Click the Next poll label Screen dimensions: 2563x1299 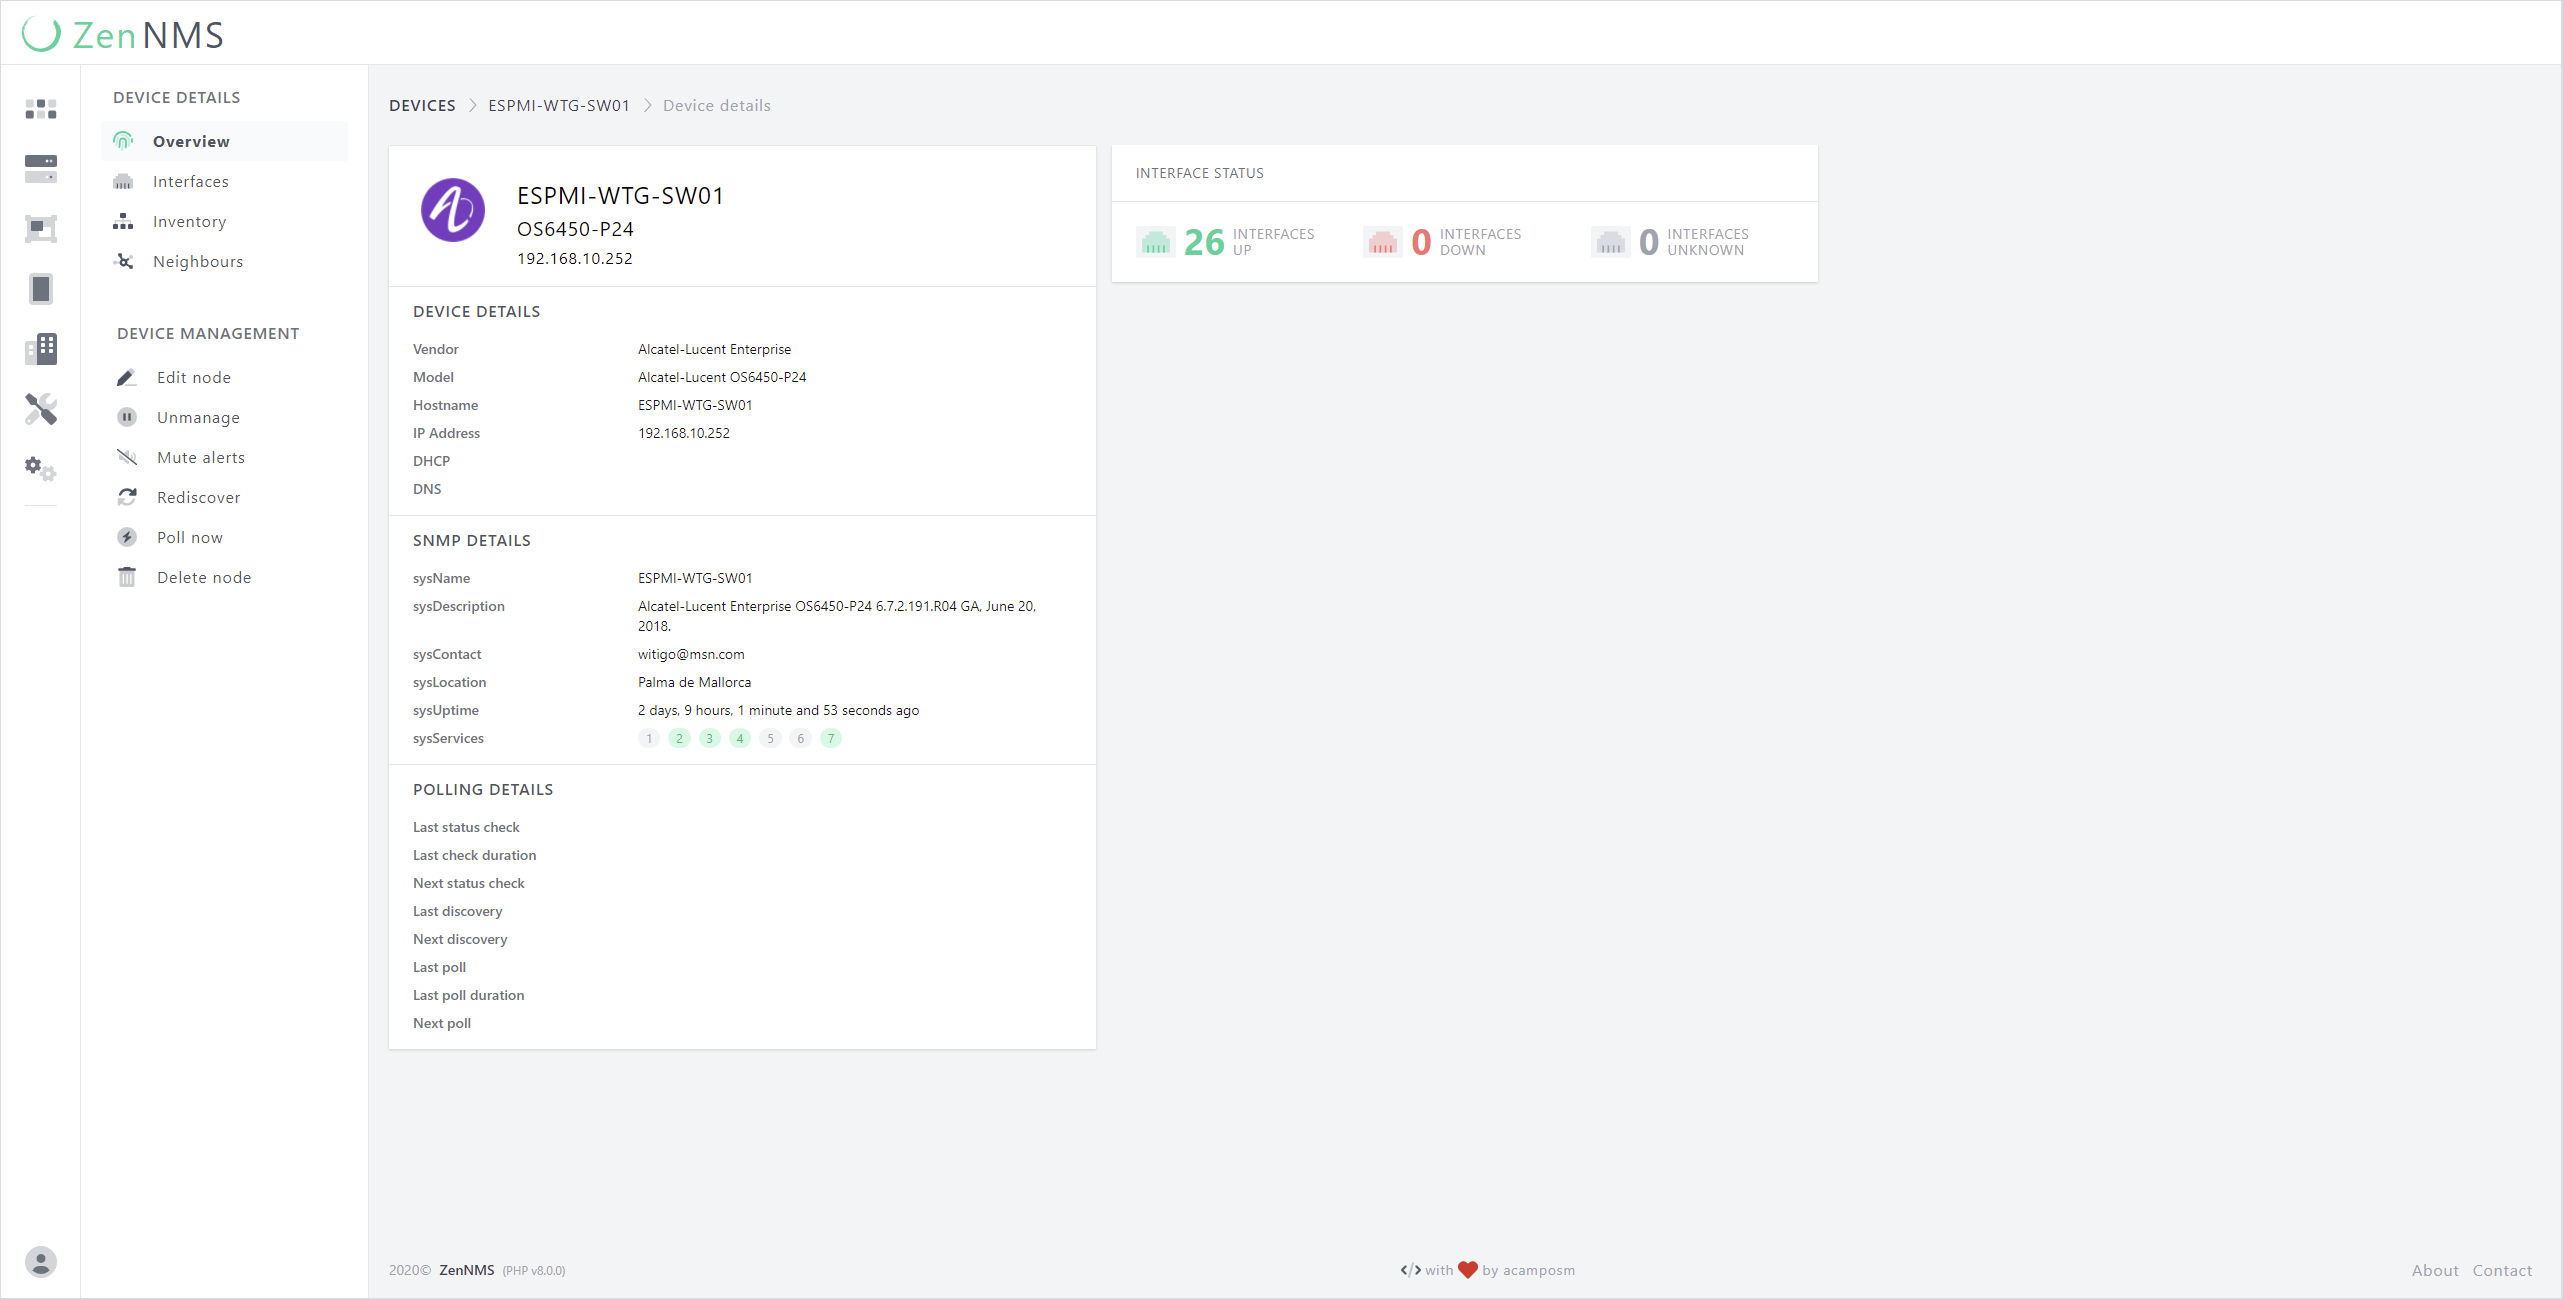coord(442,1023)
